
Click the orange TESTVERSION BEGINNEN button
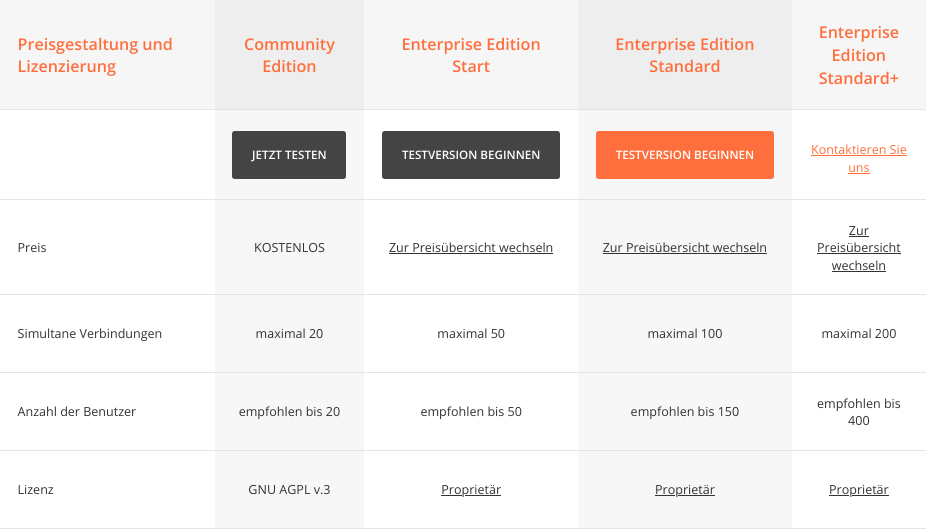pos(684,155)
